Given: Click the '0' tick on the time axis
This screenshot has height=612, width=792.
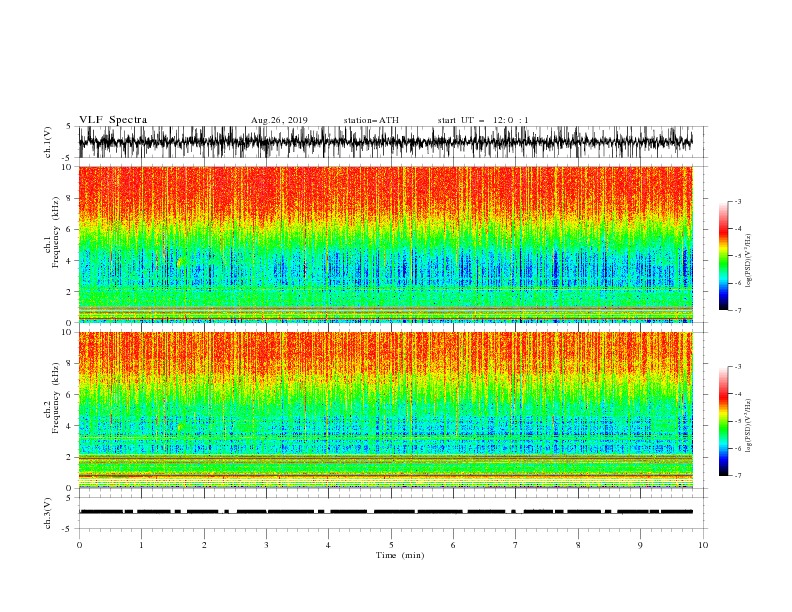Looking at the screenshot, I should coord(79,545).
